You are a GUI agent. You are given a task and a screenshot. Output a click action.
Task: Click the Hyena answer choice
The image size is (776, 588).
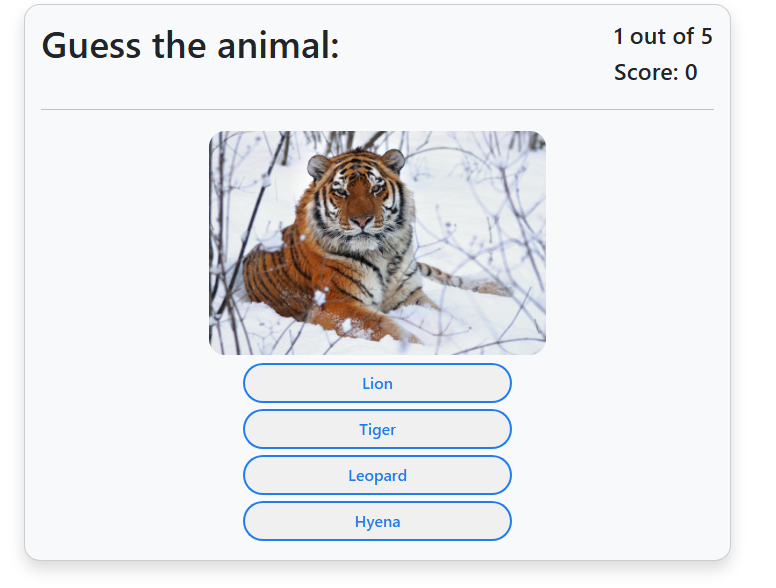377,521
